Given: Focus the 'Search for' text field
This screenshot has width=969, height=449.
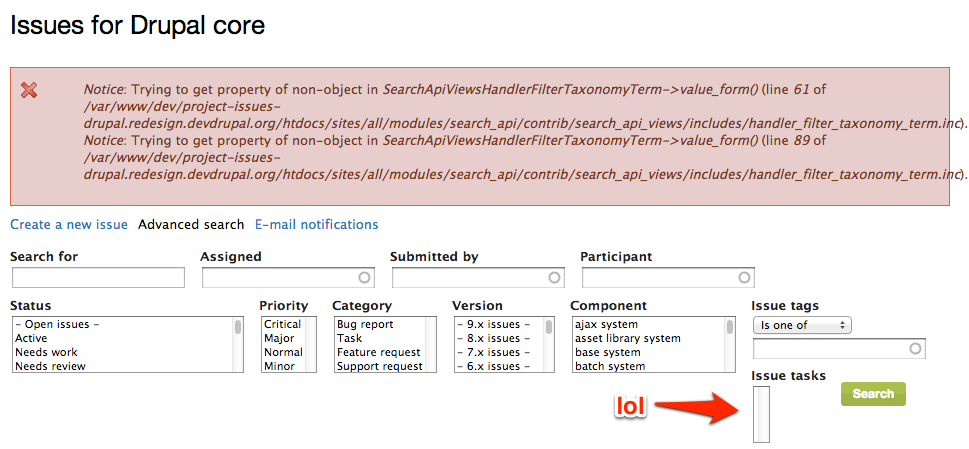Looking at the screenshot, I should (98, 278).
